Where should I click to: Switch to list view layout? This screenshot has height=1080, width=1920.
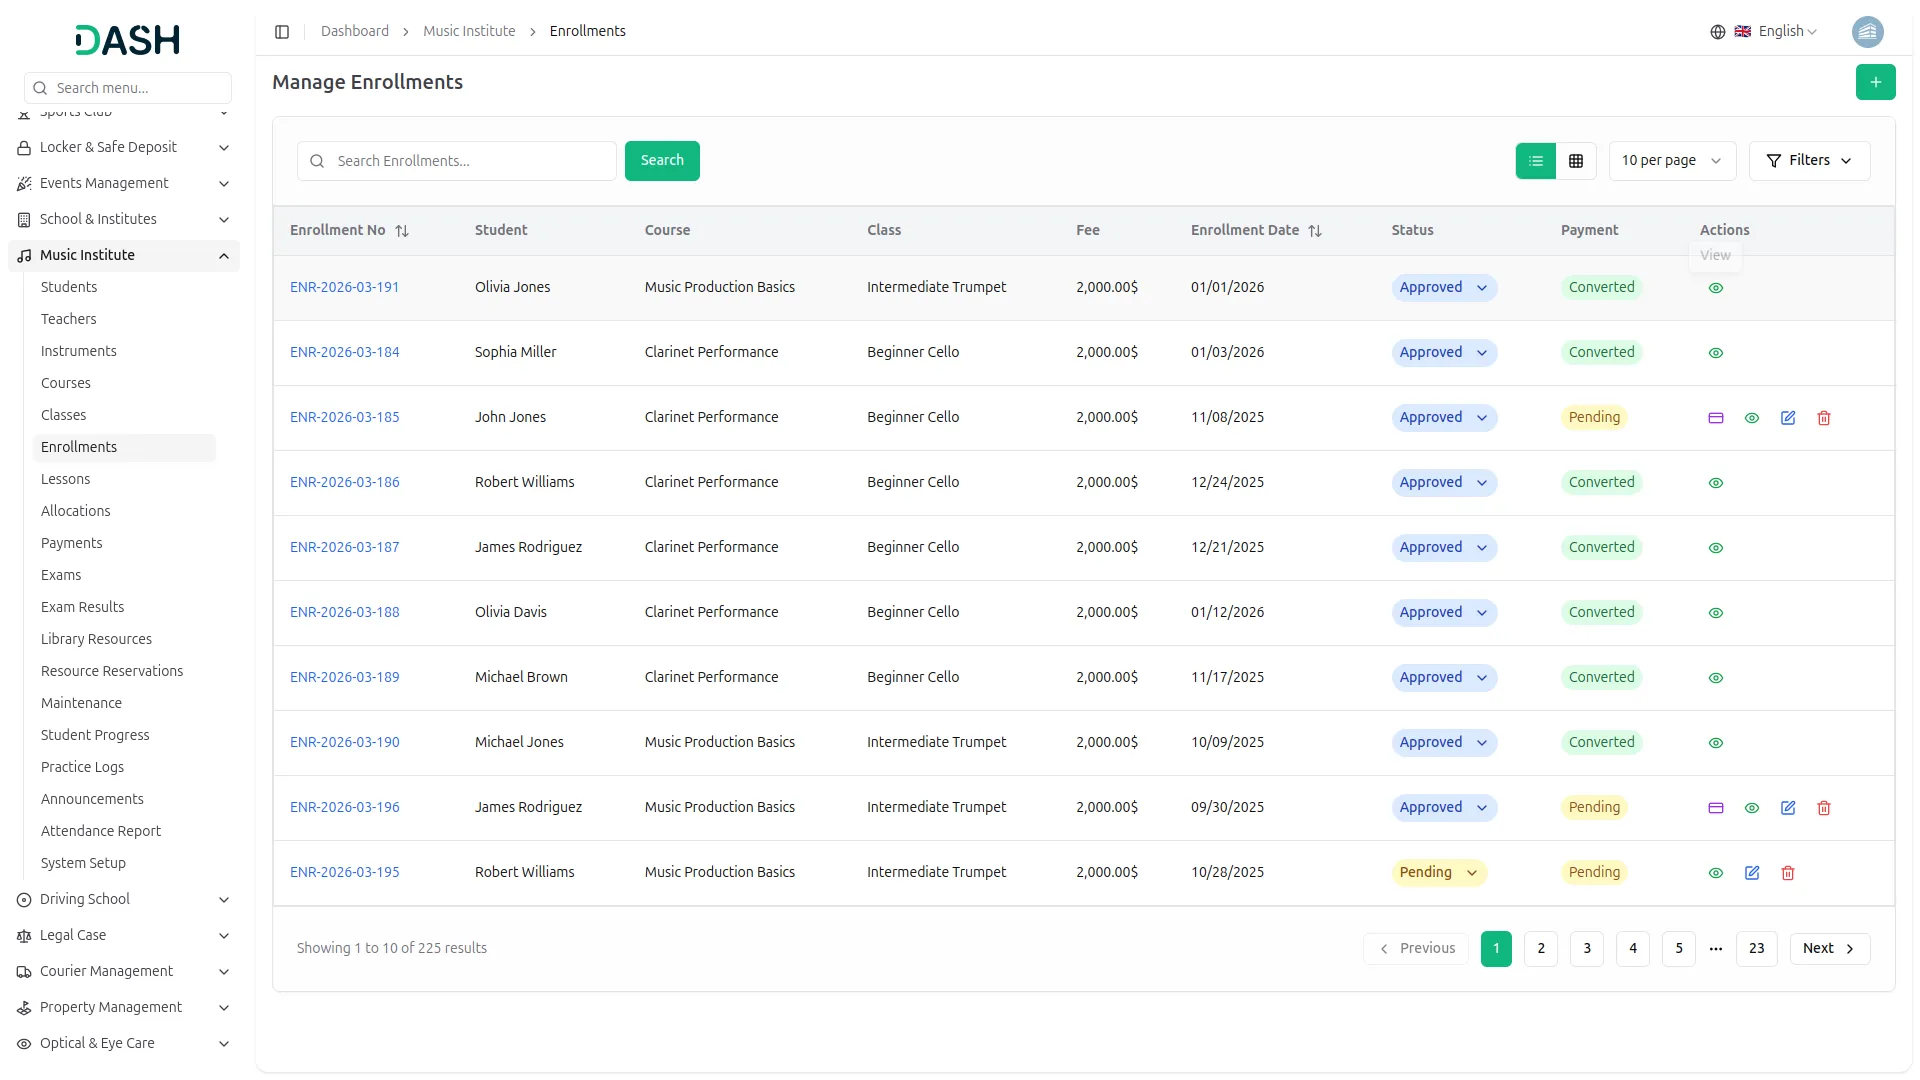click(x=1535, y=161)
